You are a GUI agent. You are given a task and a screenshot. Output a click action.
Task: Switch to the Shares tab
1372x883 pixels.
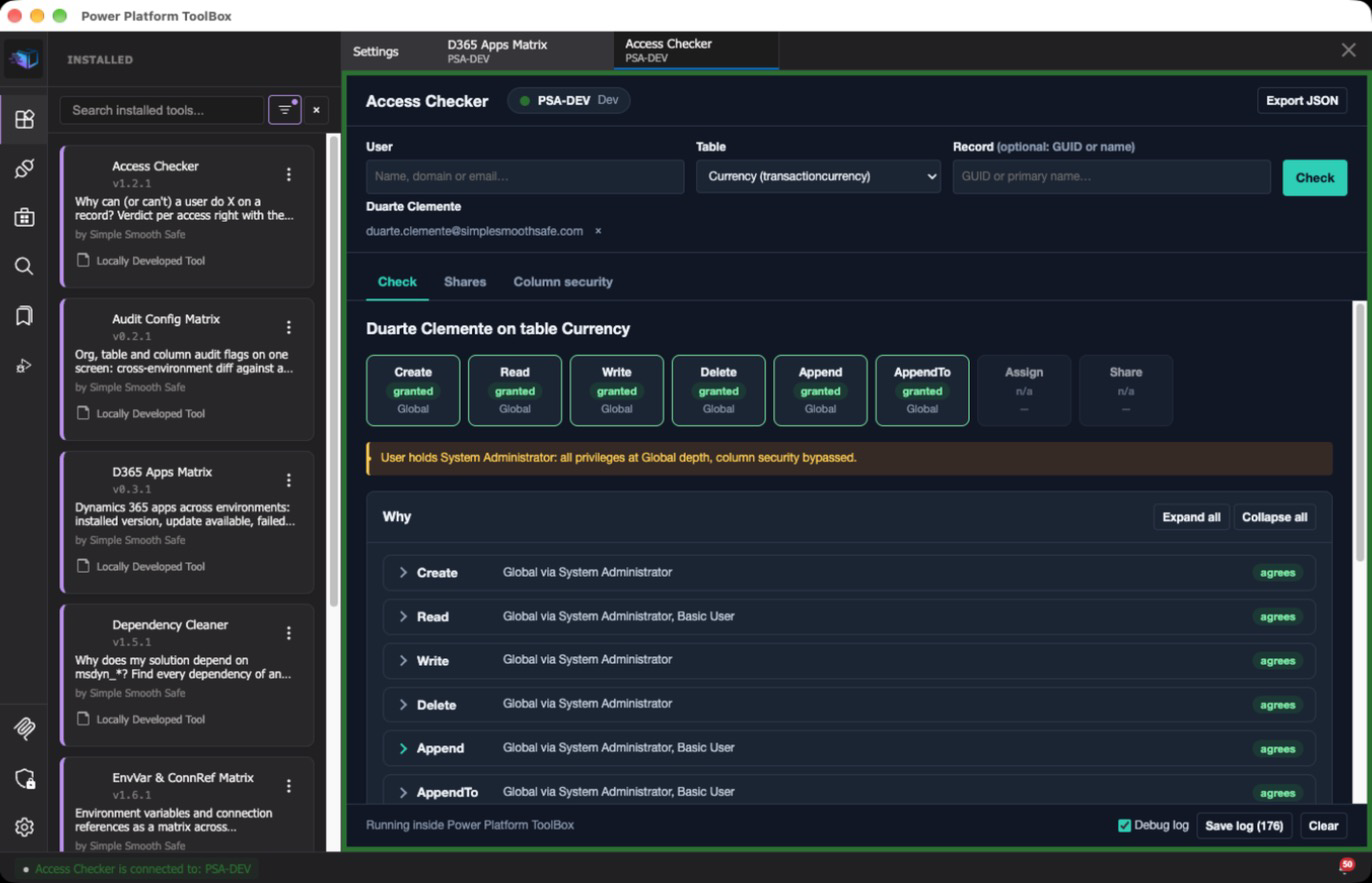465,282
